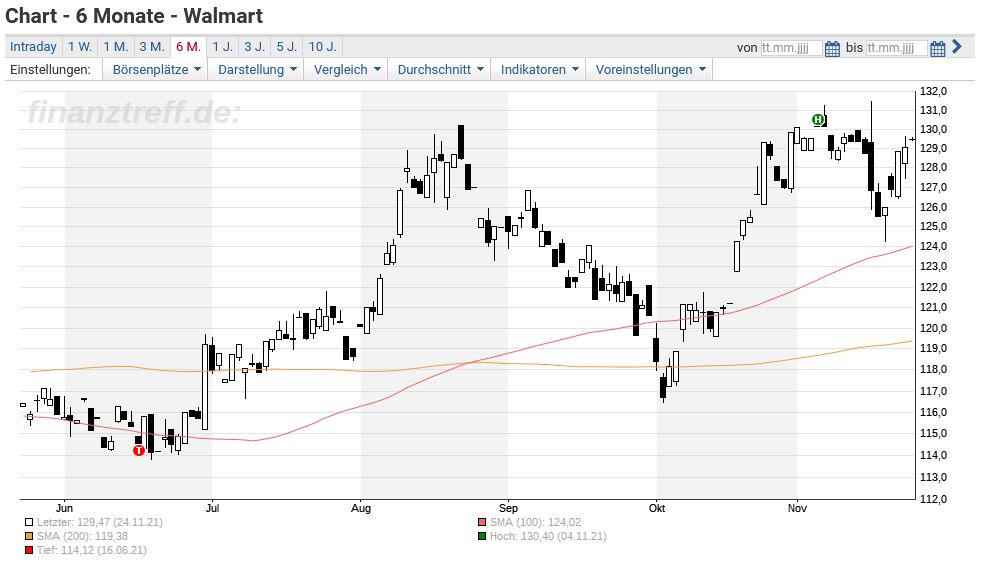Select the 3 J. time range tab

point(254,47)
